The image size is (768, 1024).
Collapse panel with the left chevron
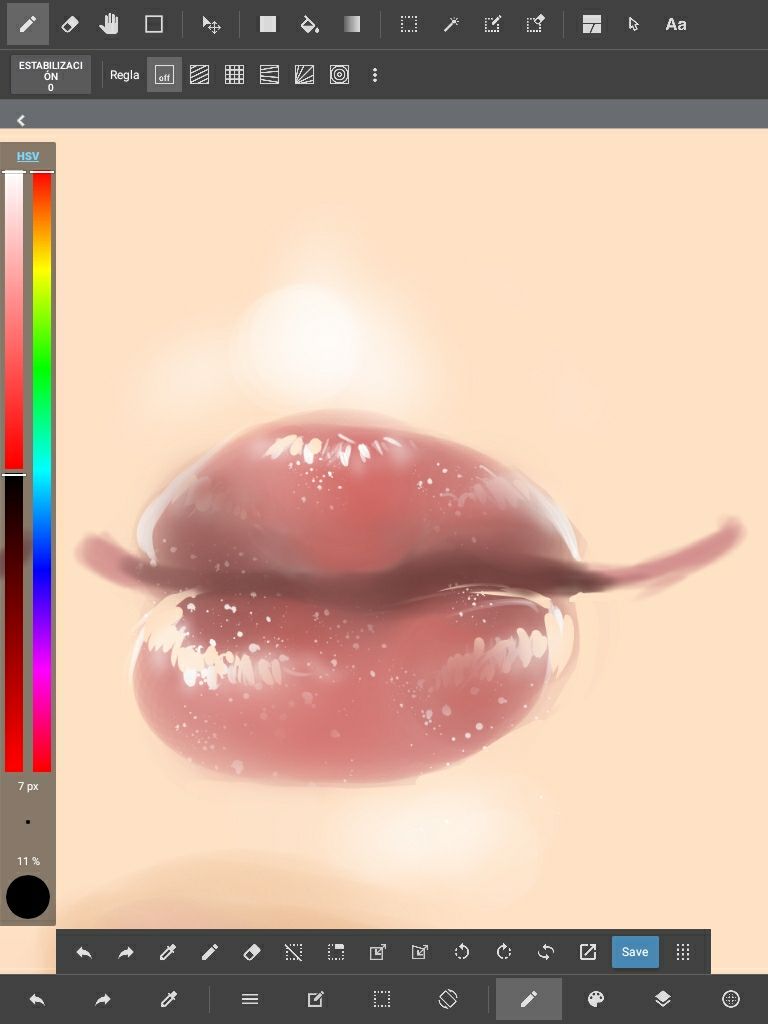pyautogui.click(x=21, y=120)
